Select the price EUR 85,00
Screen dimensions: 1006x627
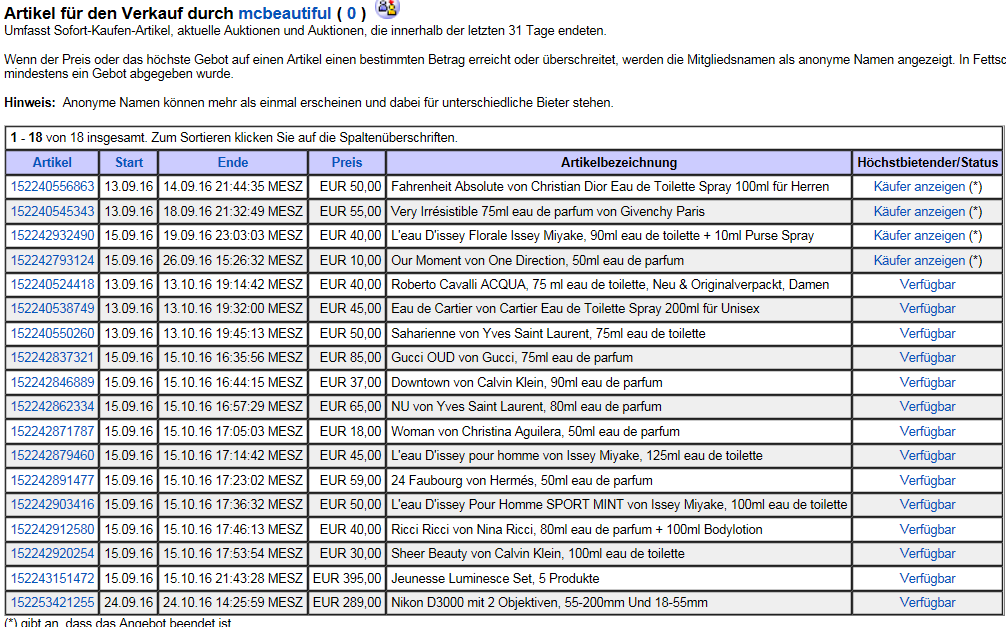(350, 357)
